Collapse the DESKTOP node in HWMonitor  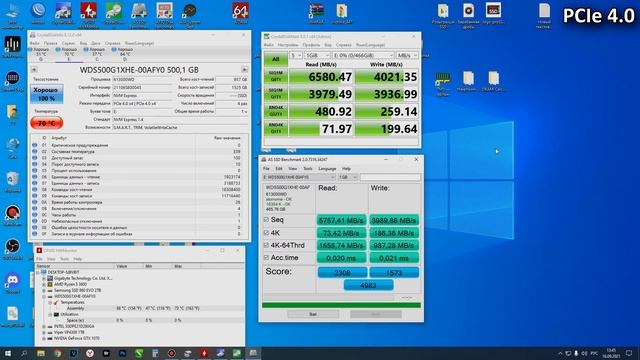(x=38, y=272)
